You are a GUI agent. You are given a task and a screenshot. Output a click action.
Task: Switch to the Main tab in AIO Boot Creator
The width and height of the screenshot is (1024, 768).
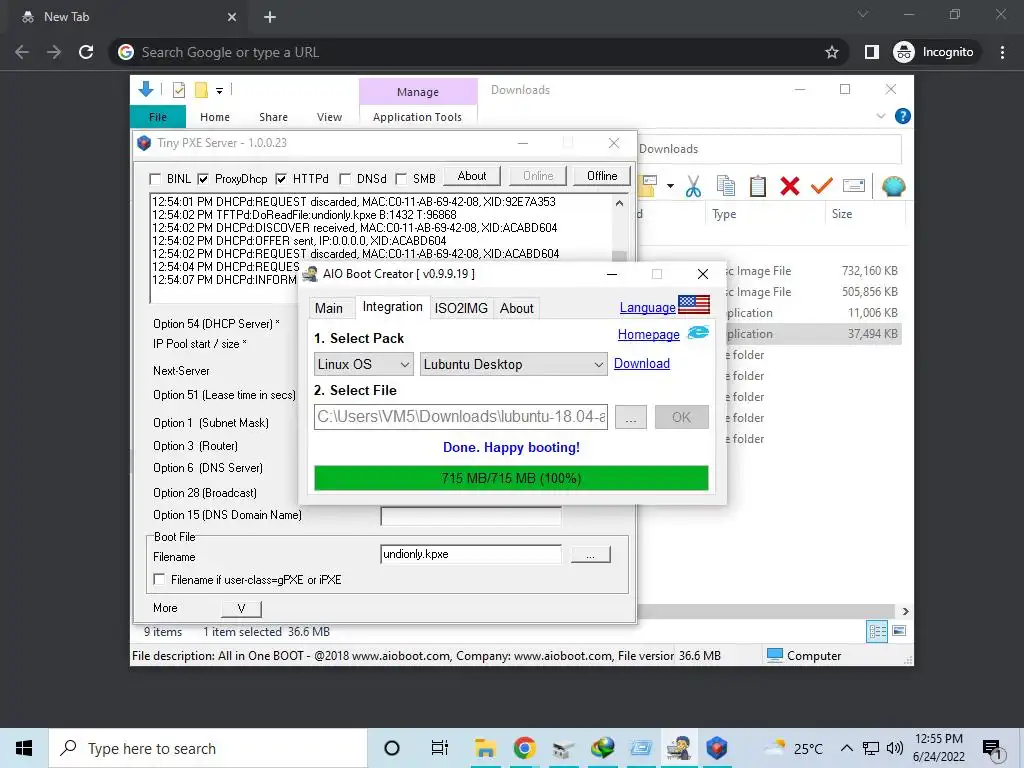point(328,308)
